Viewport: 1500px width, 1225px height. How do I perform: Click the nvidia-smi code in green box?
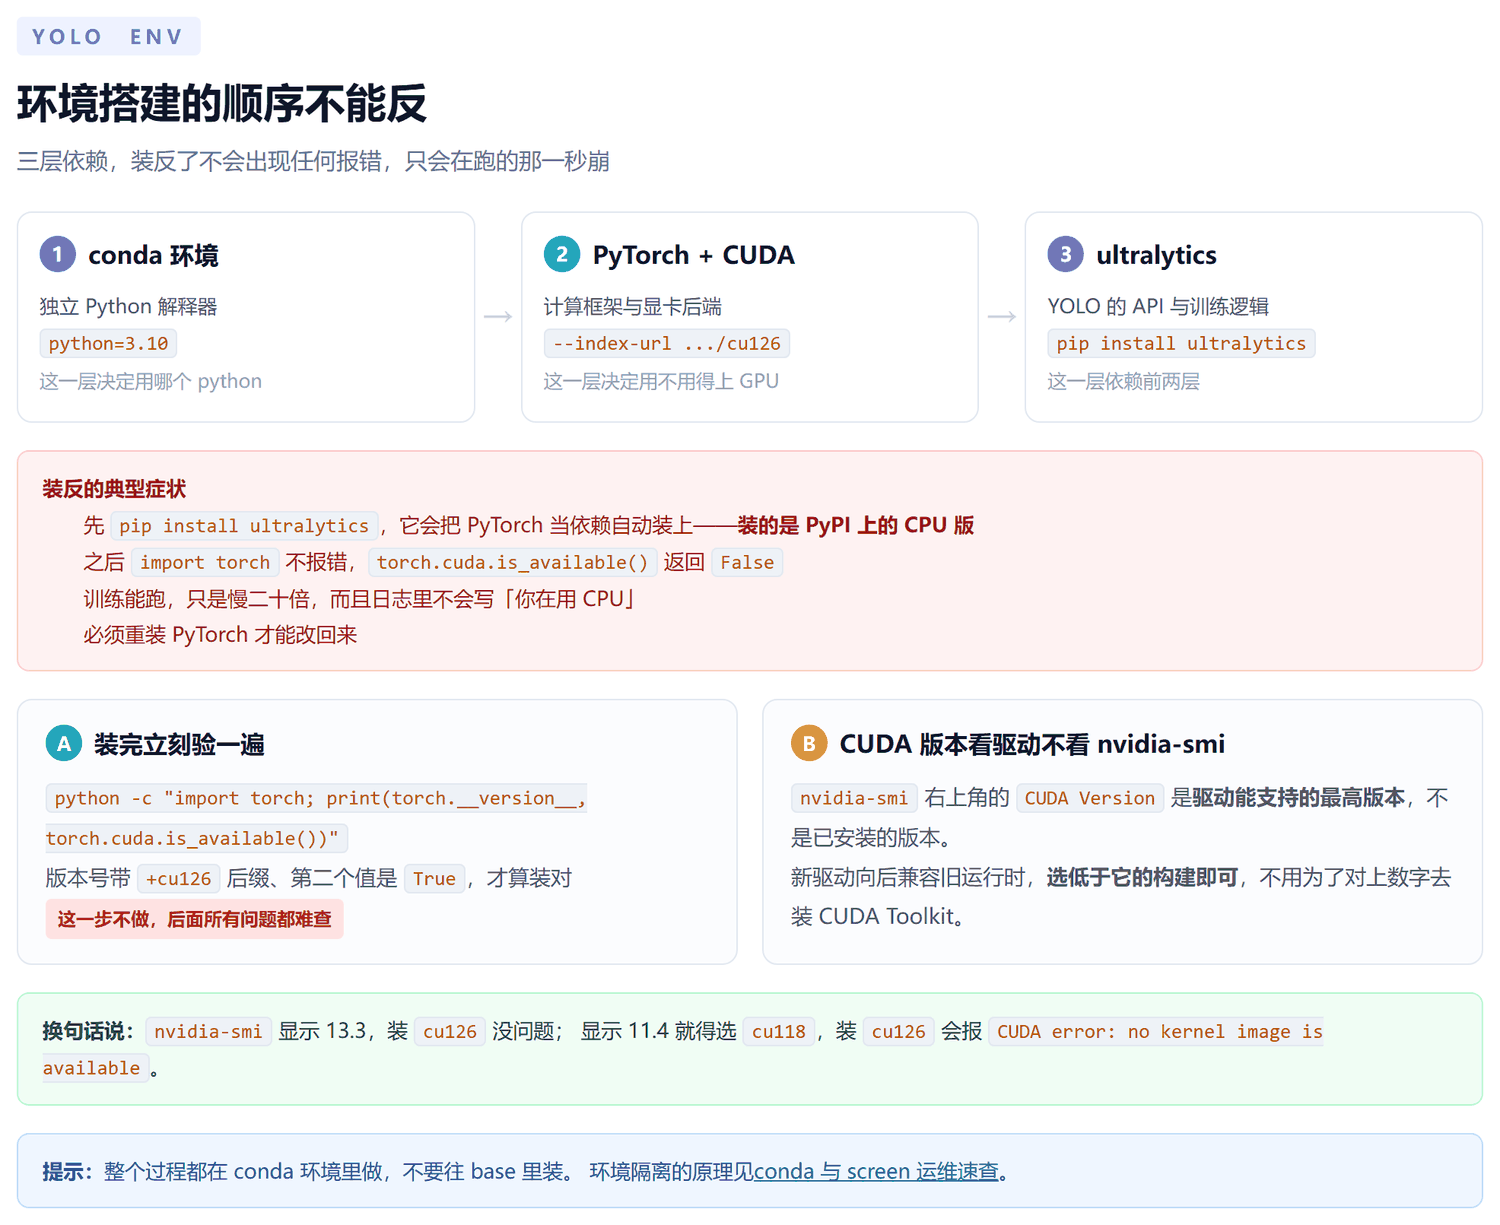(x=208, y=1031)
